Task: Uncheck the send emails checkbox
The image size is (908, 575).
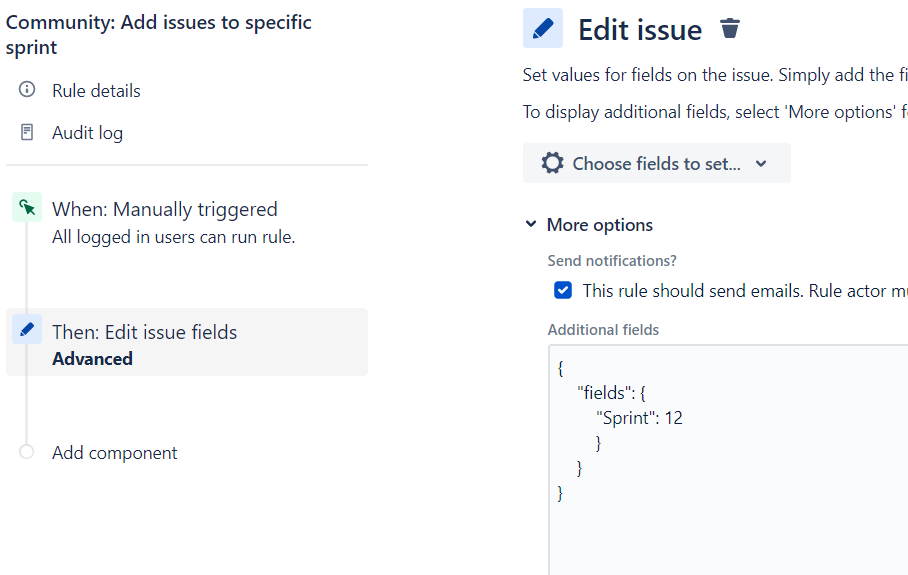Action: [x=563, y=291]
